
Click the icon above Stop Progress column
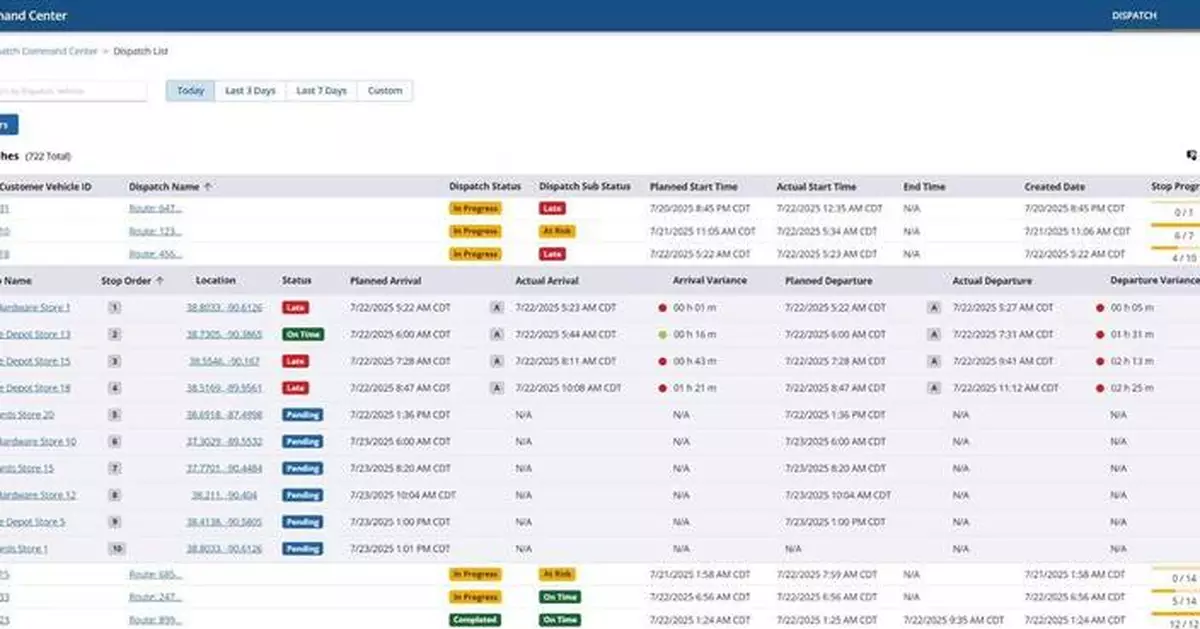tap(1191, 155)
